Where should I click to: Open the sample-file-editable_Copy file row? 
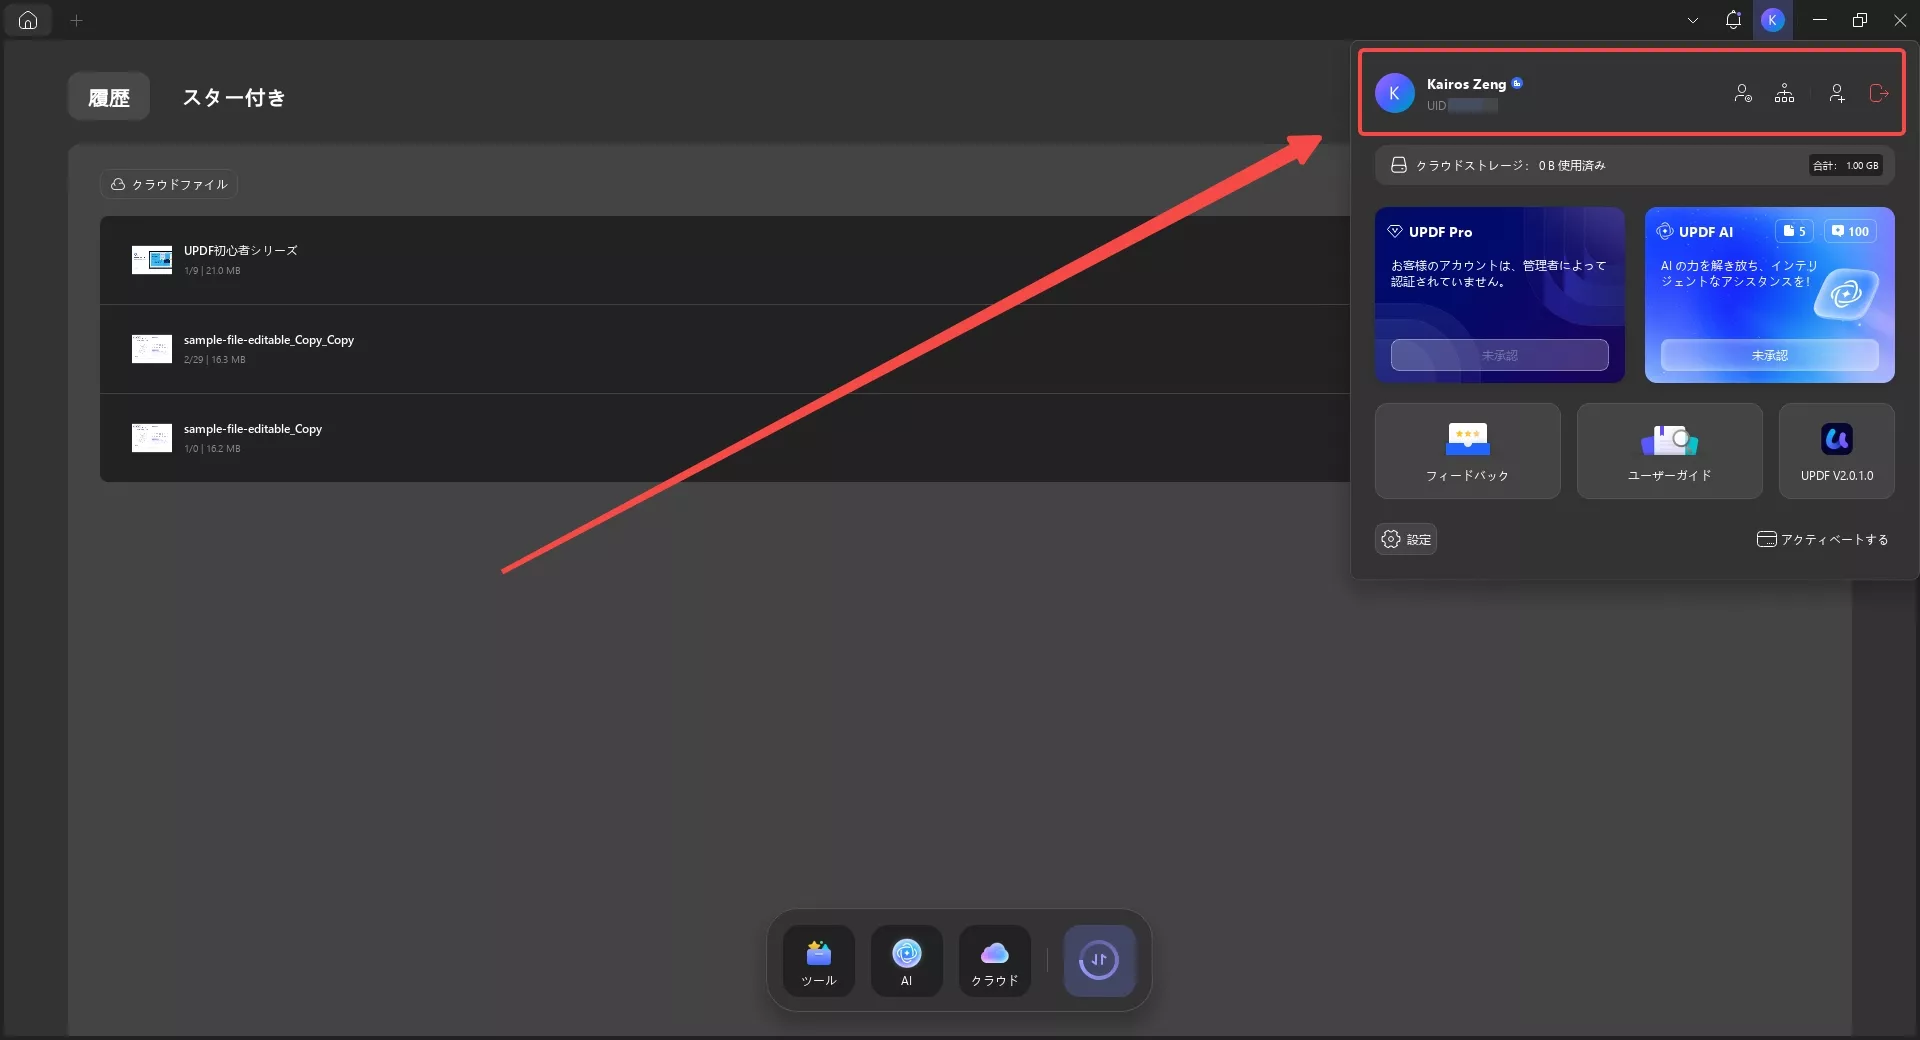[725, 438]
